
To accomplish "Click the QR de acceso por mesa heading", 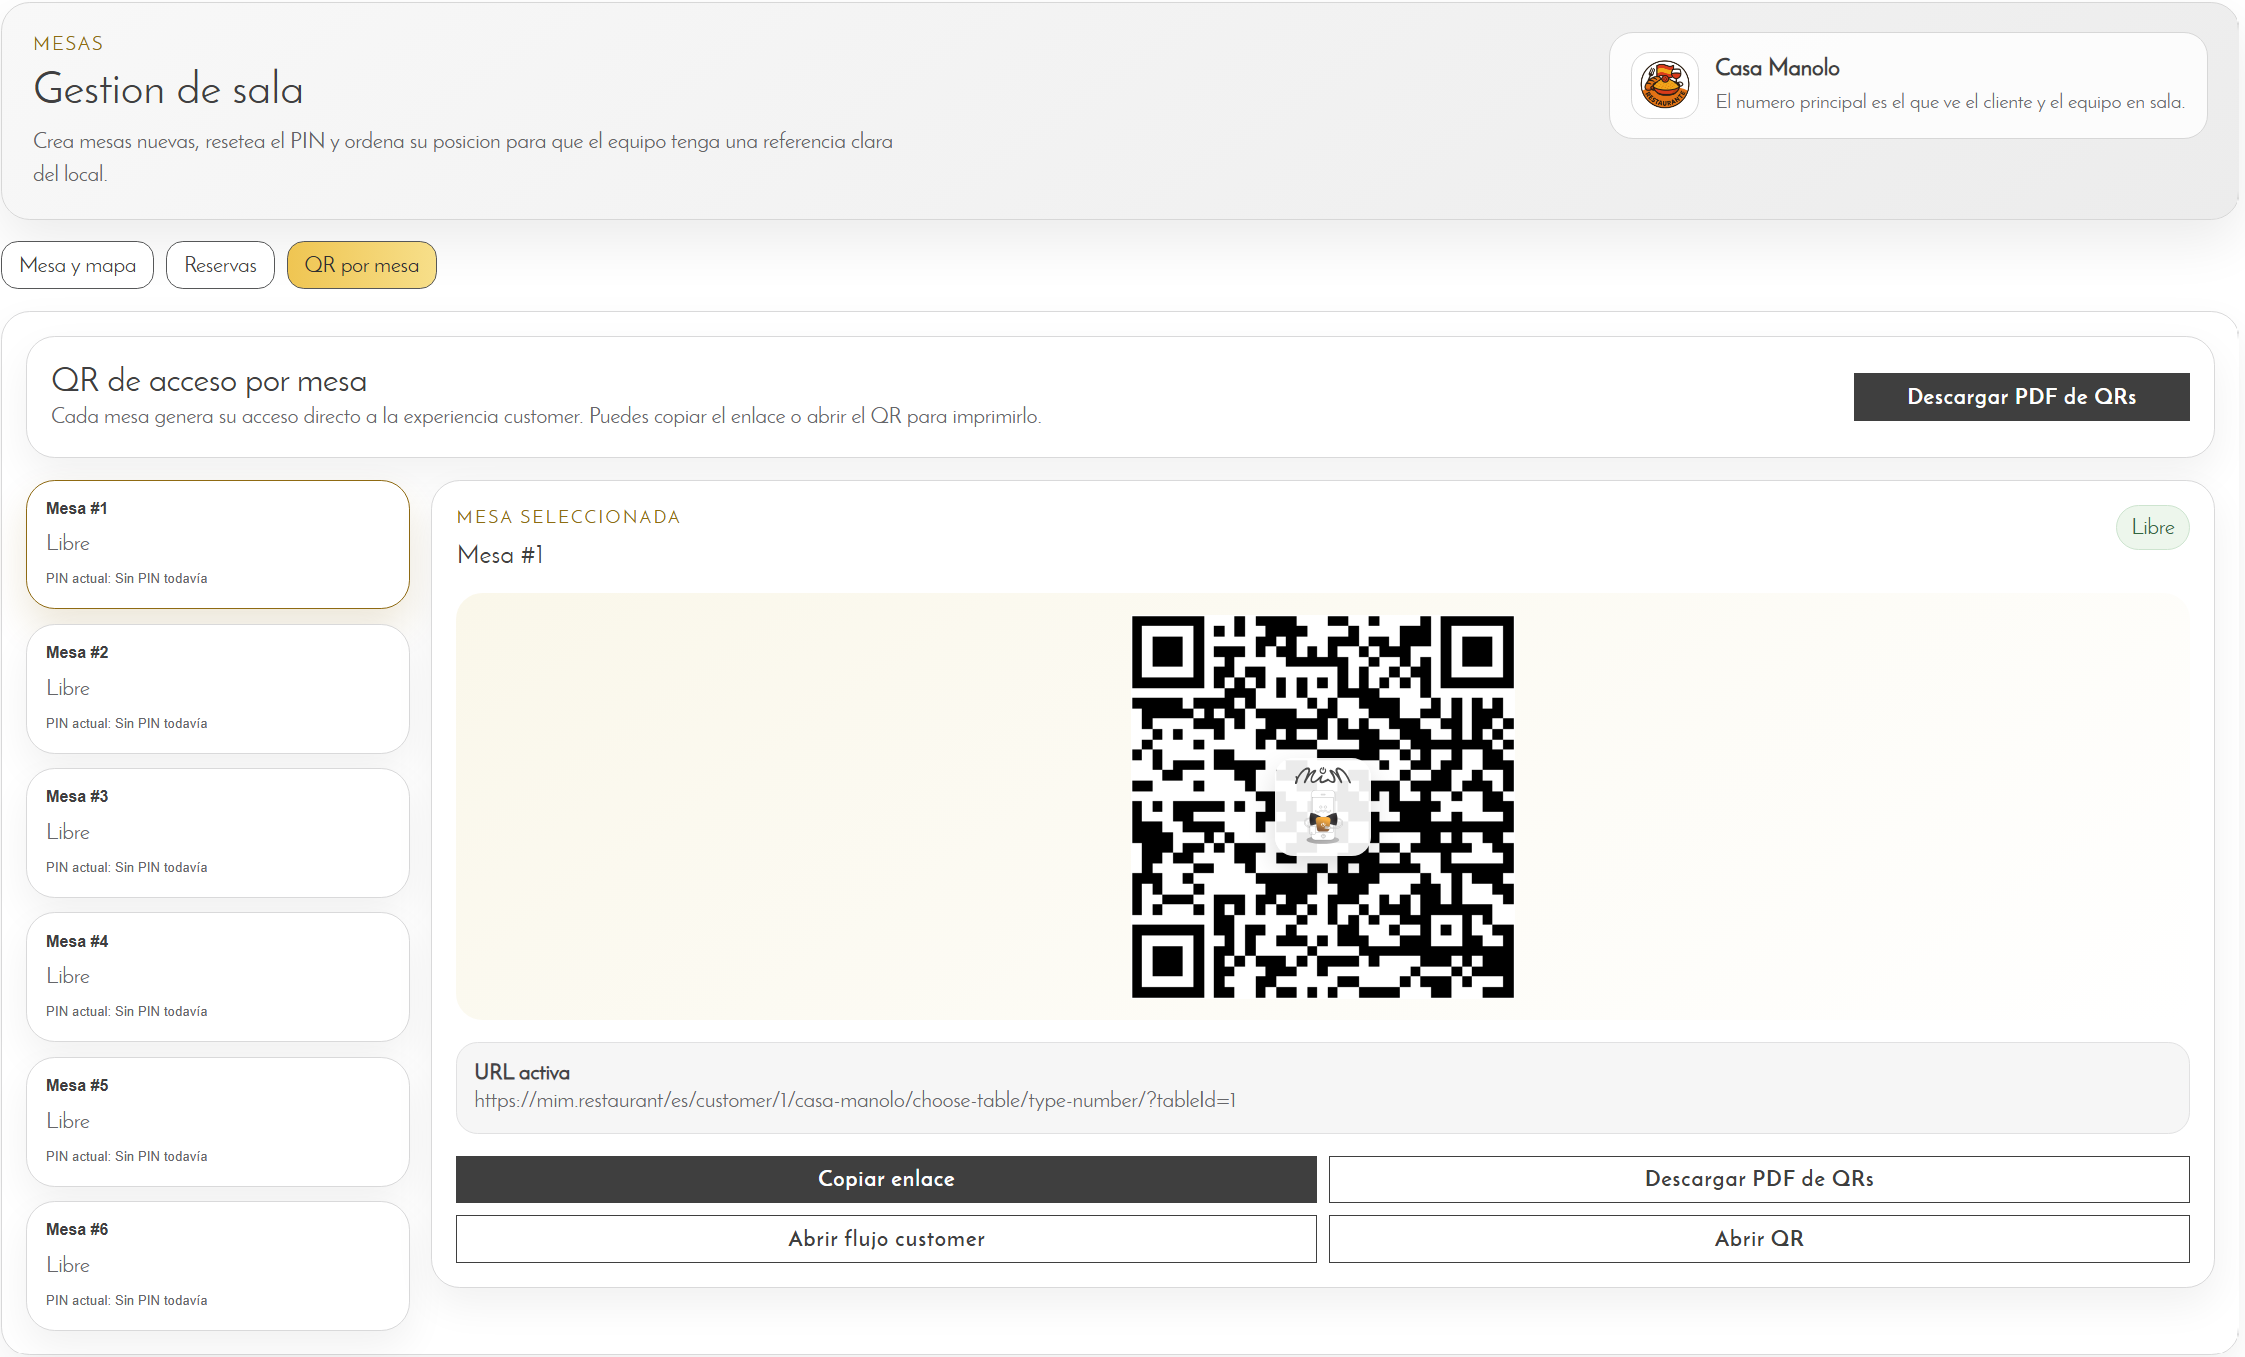I will click(209, 381).
